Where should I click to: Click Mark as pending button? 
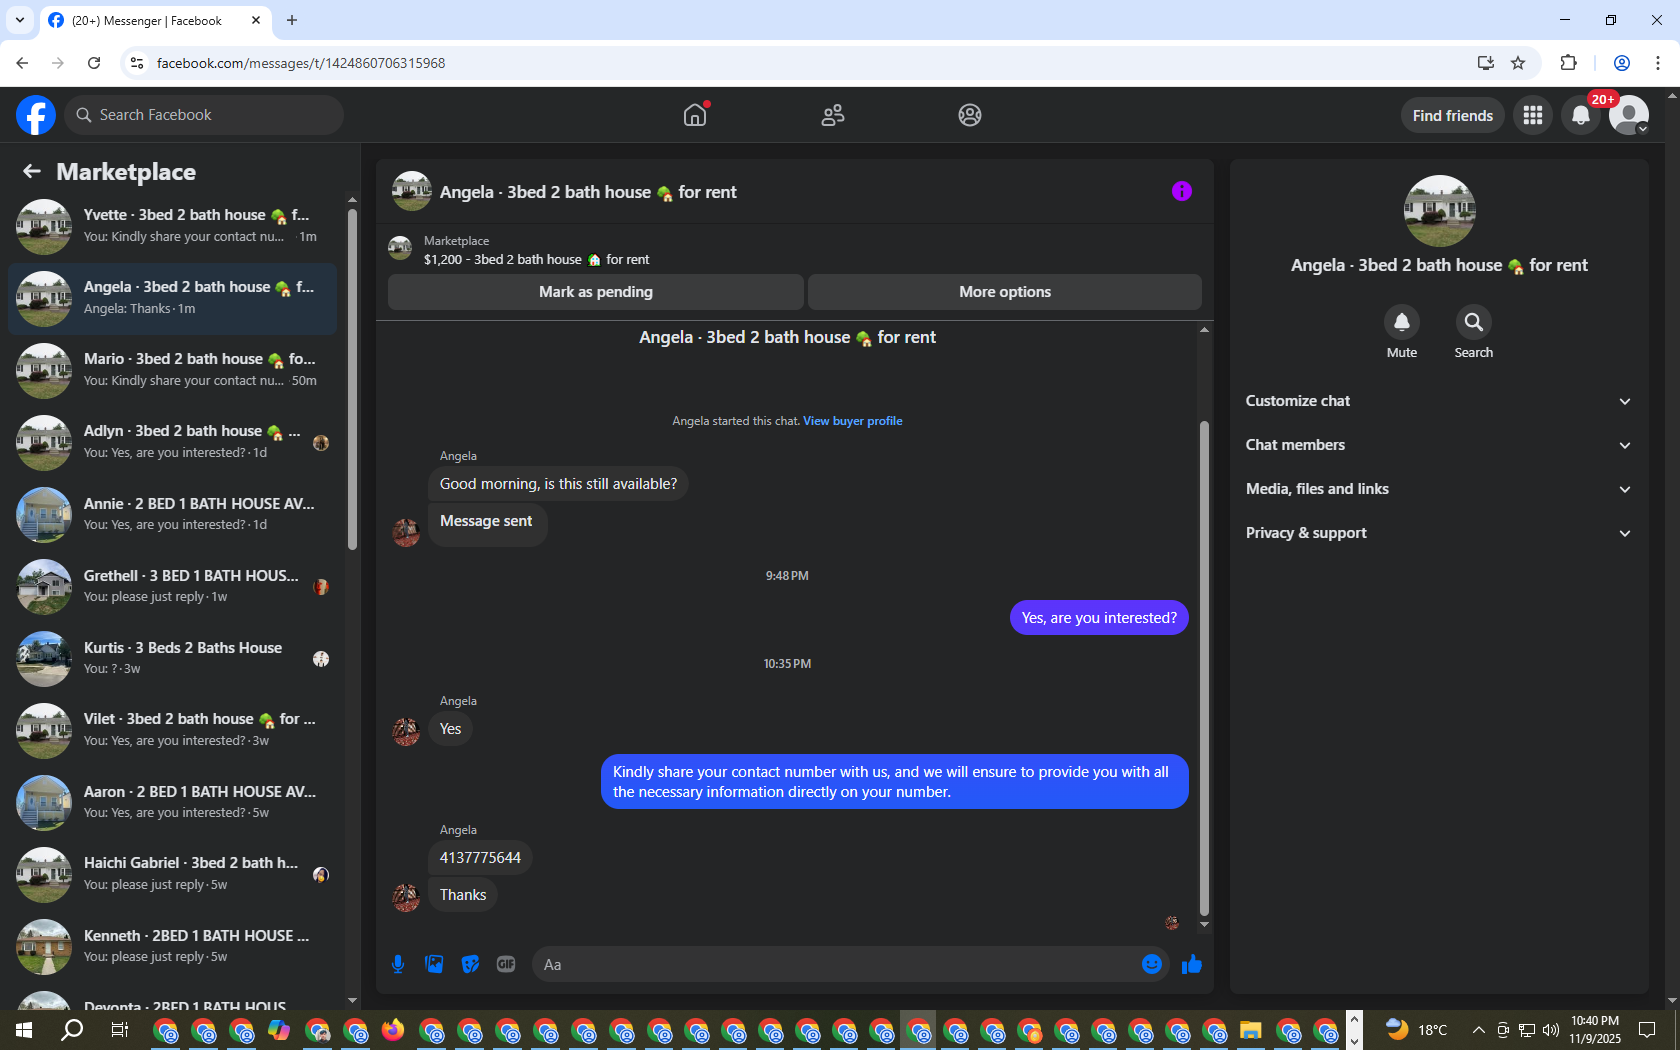coord(596,292)
